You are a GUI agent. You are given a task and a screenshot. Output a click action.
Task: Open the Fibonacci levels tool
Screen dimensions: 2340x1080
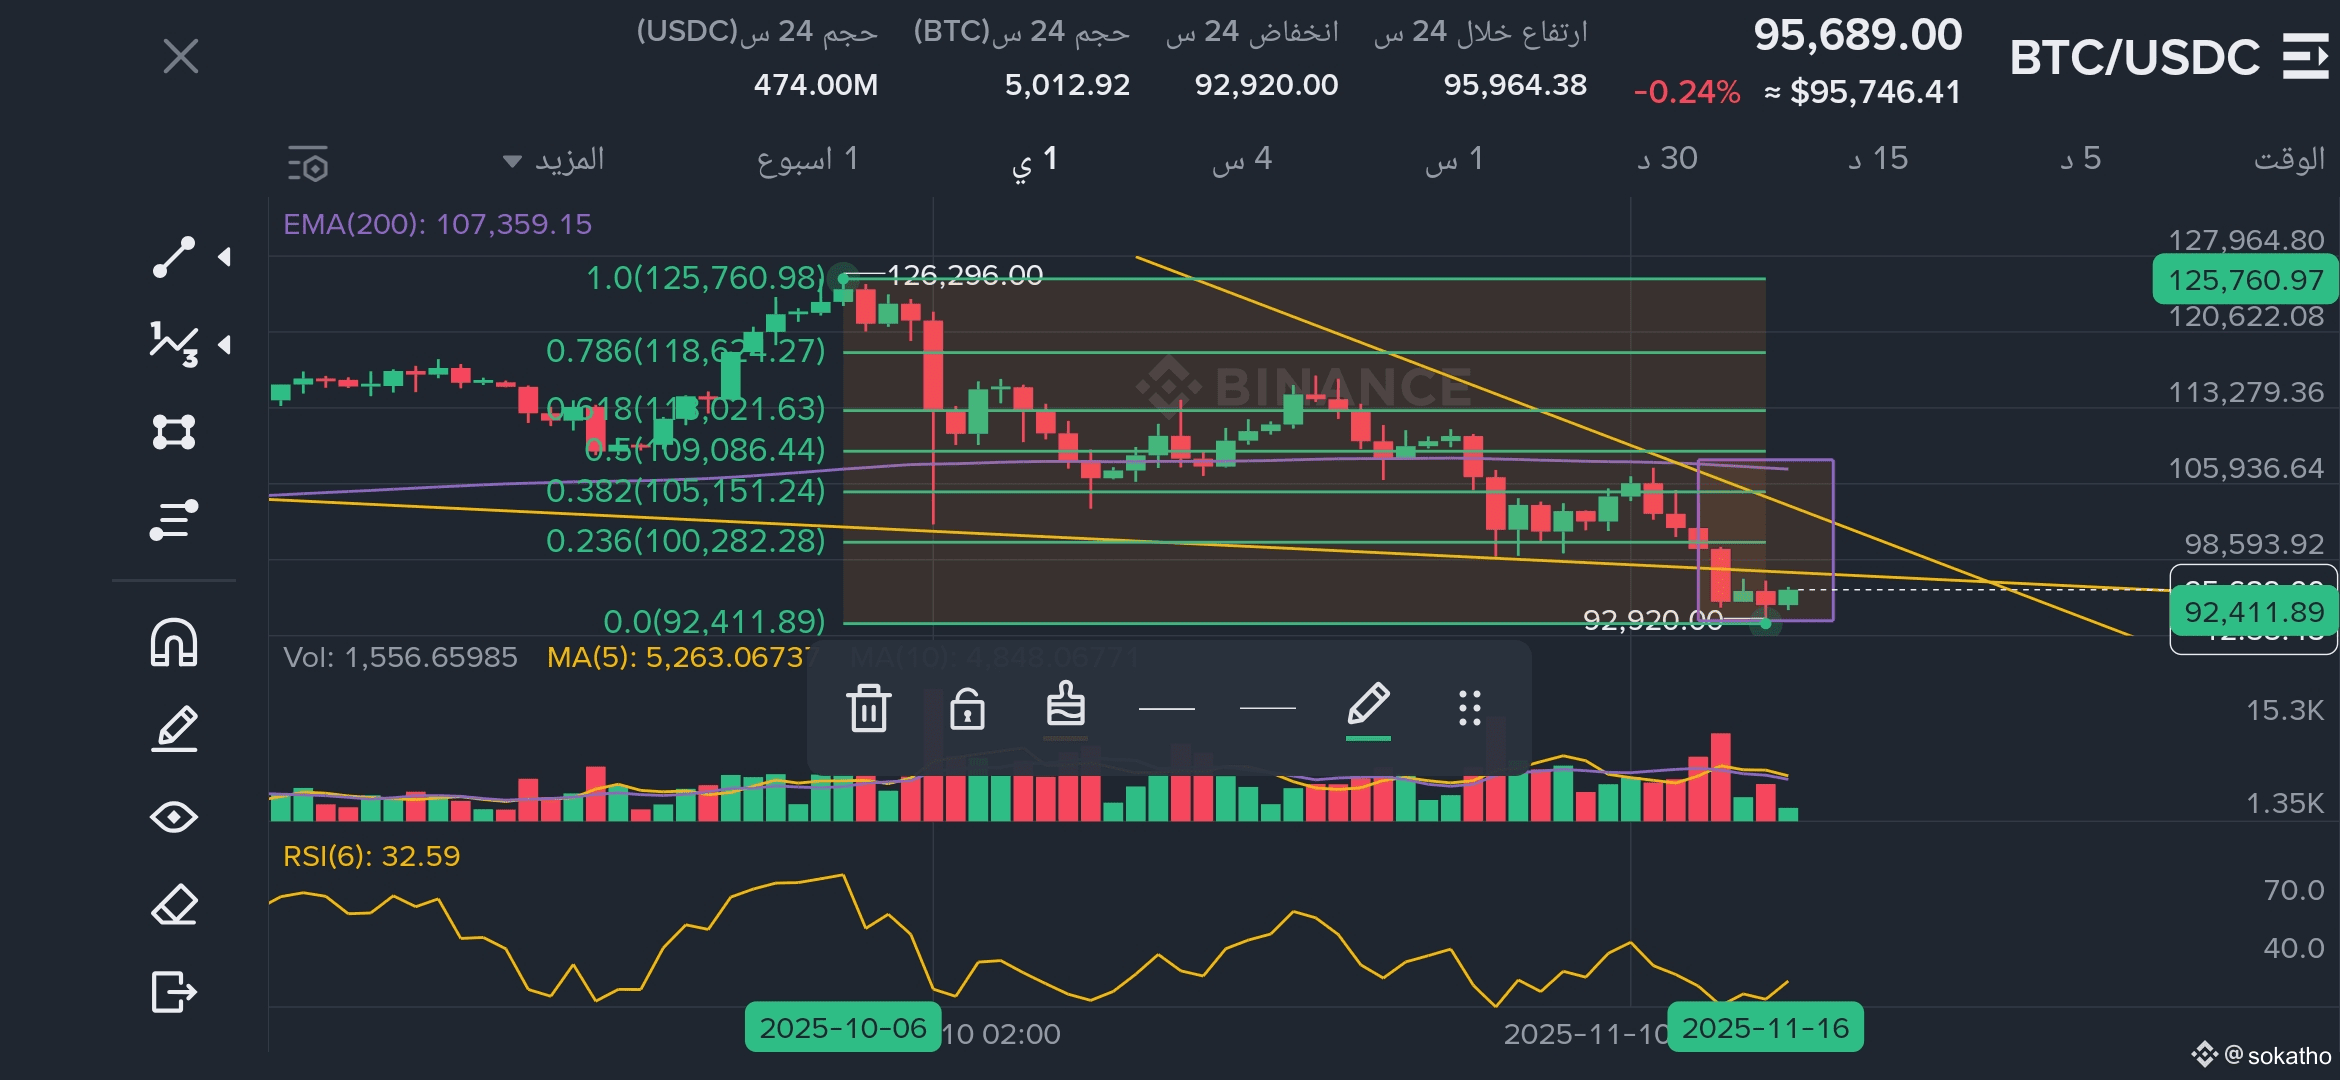[x=173, y=520]
